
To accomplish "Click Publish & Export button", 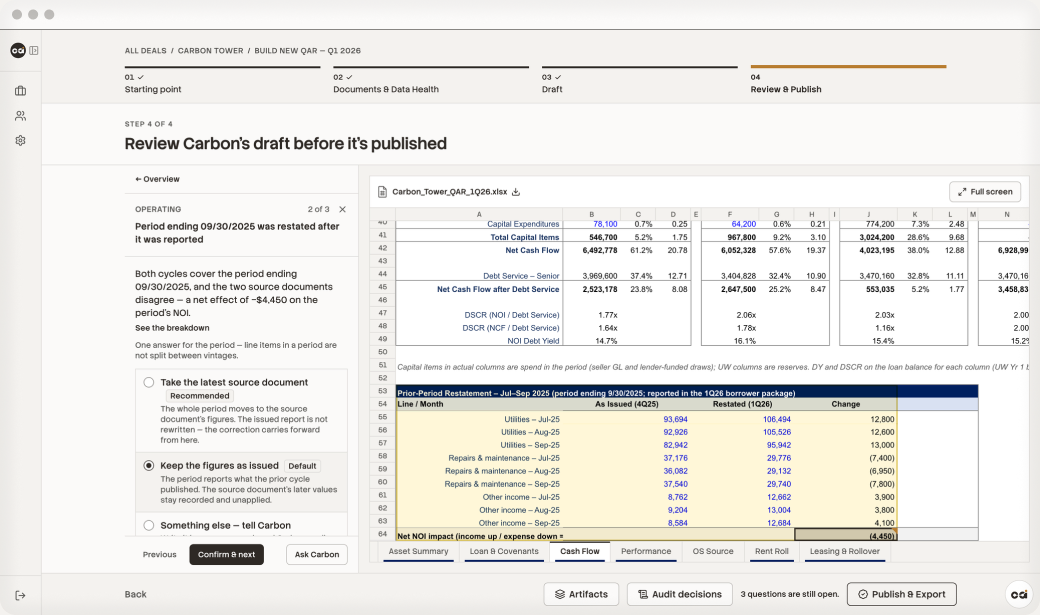I will point(901,594).
